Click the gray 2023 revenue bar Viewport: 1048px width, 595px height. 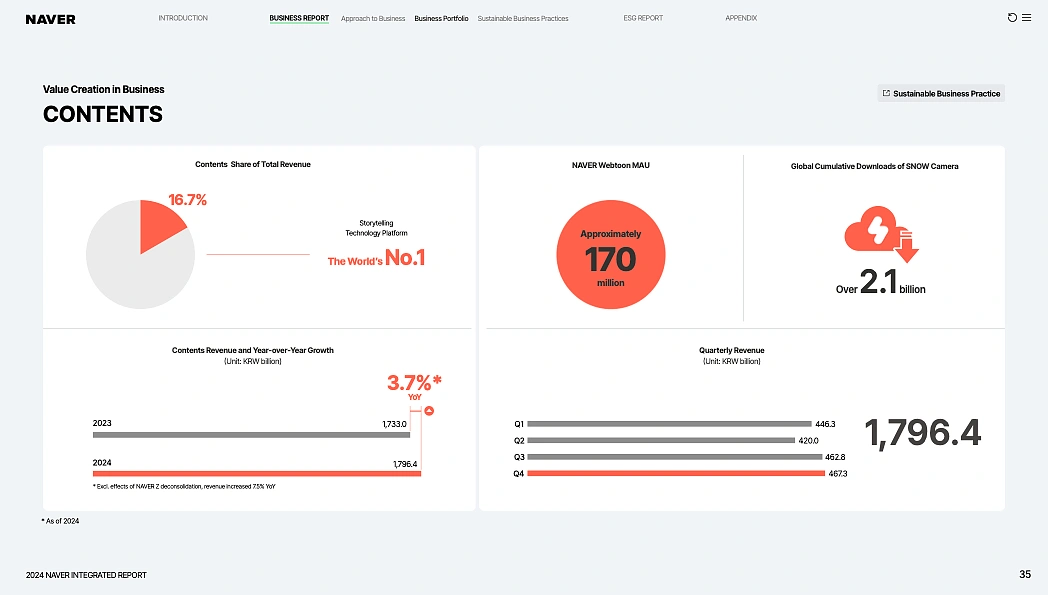pos(251,435)
